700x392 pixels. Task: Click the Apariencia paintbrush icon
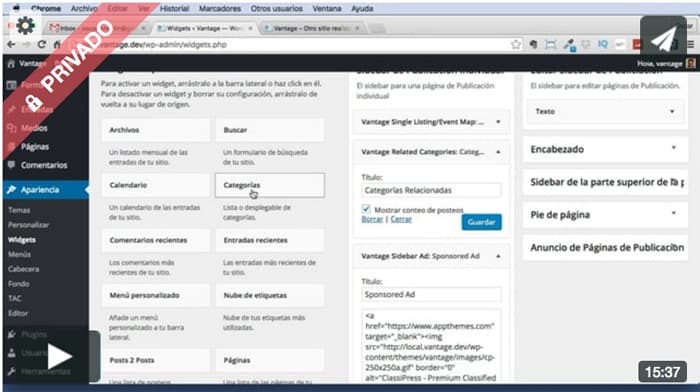12,190
